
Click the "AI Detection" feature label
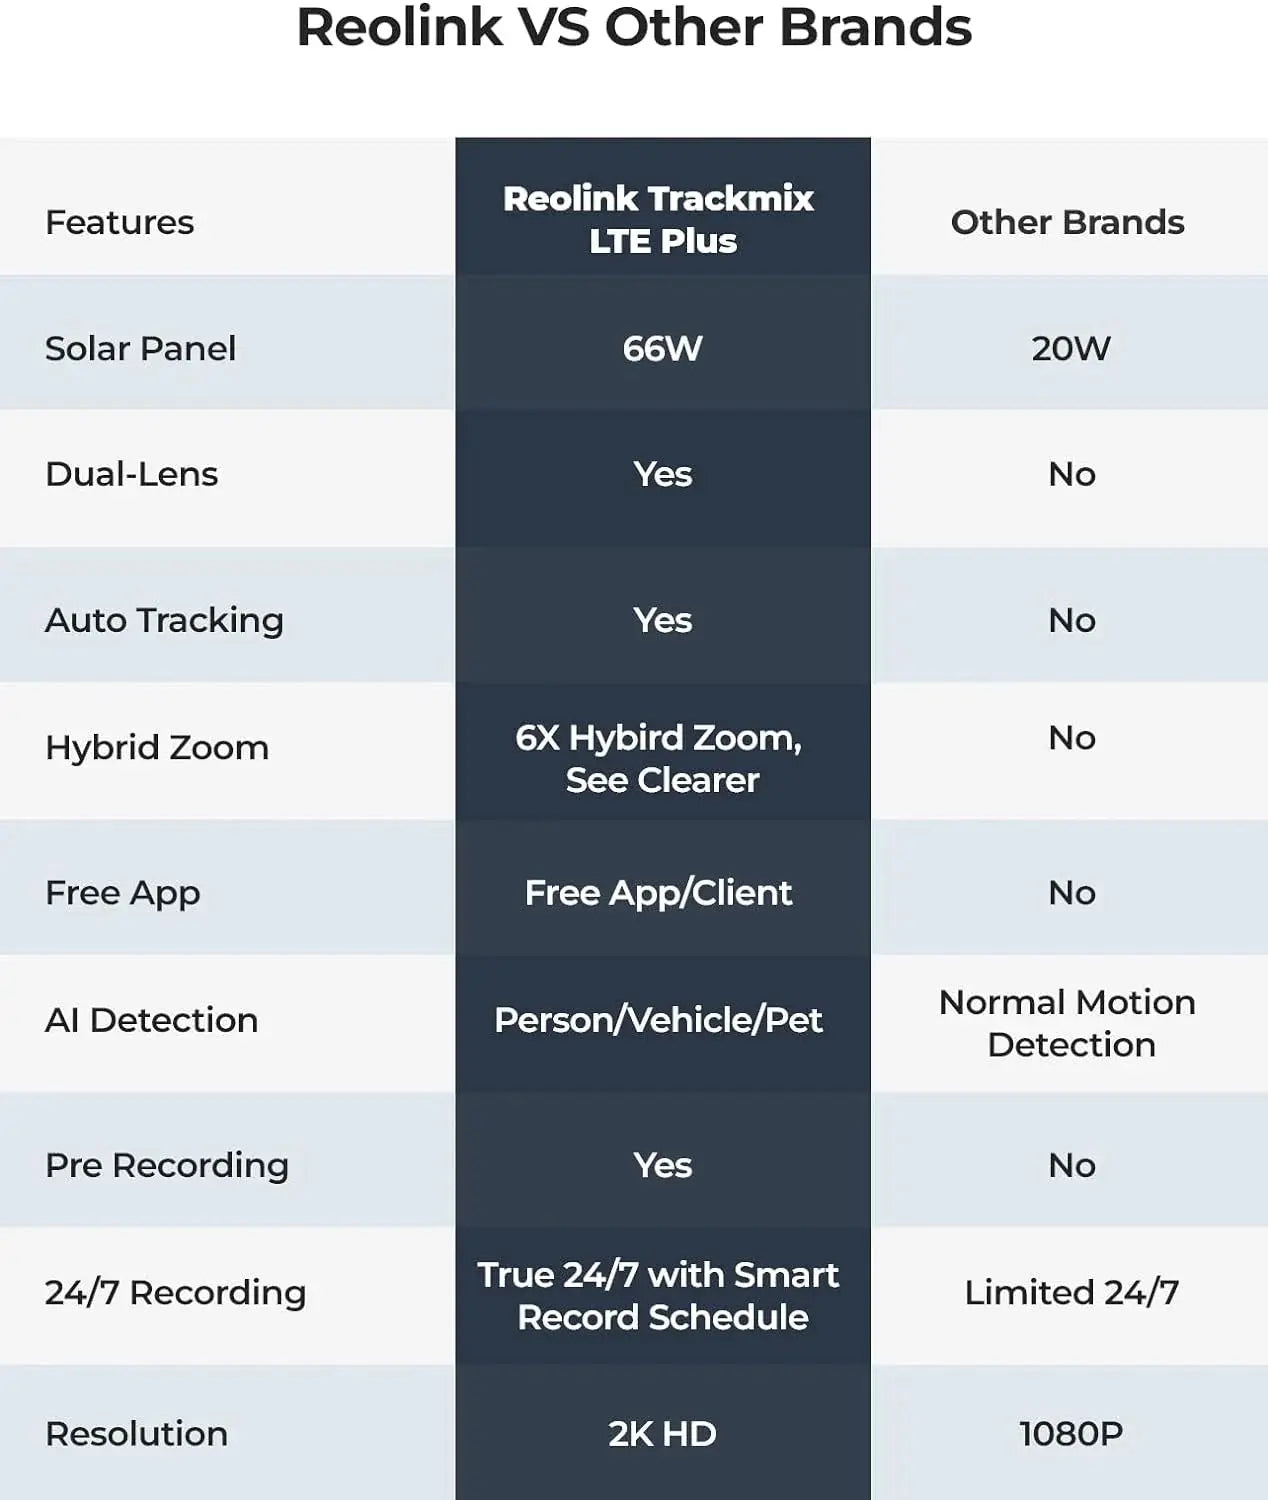tap(152, 1020)
